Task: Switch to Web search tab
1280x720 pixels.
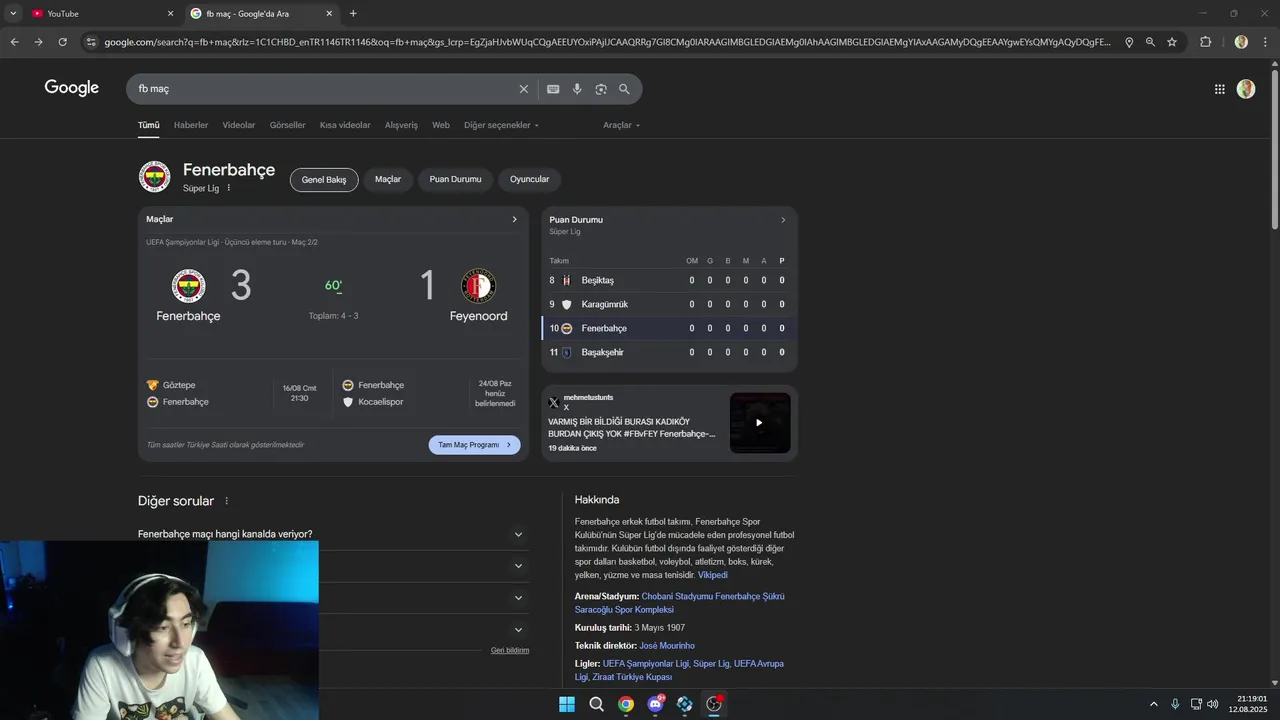Action: point(441,125)
